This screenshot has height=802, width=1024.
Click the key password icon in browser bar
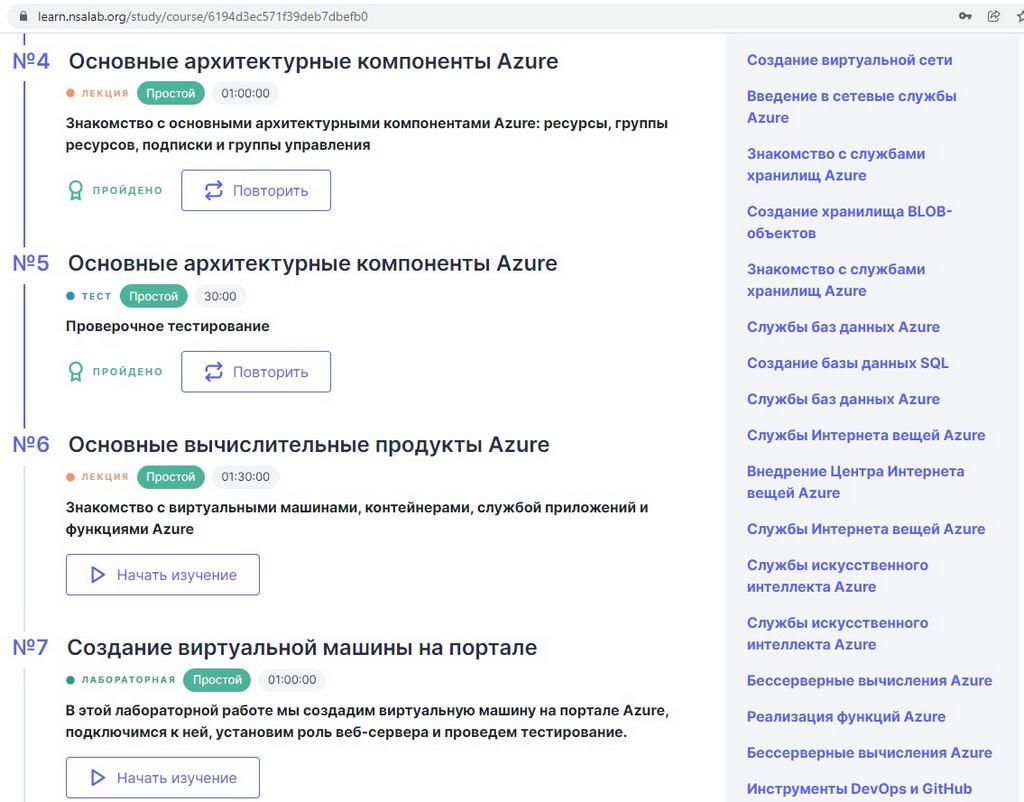(965, 16)
